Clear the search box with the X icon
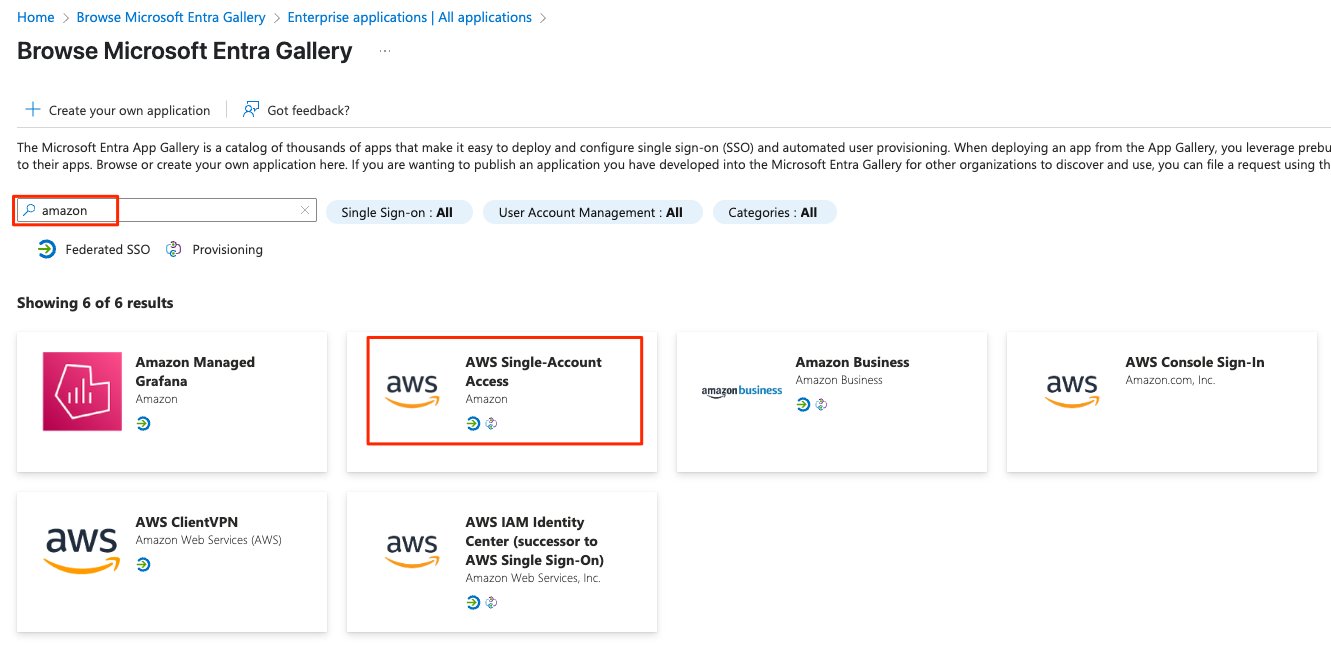 pyautogui.click(x=305, y=210)
